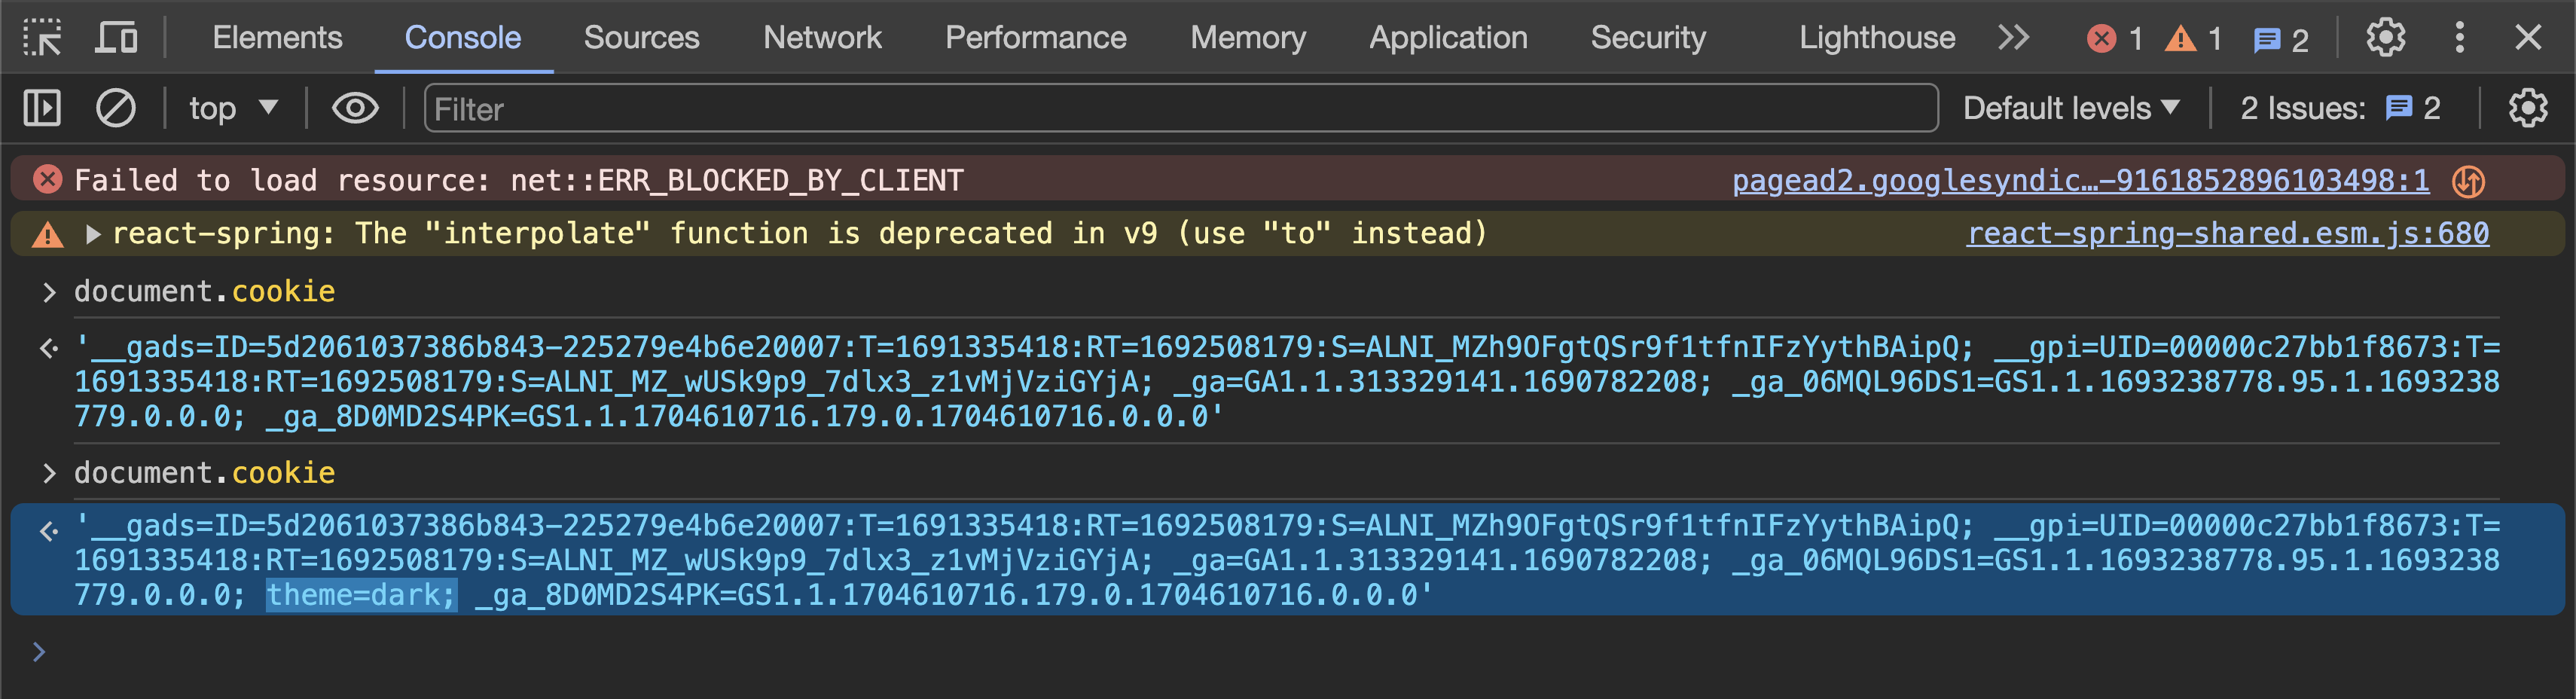Toggle the device toolbar icon
Viewport: 2576px width, 699px height.
point(116,38)
